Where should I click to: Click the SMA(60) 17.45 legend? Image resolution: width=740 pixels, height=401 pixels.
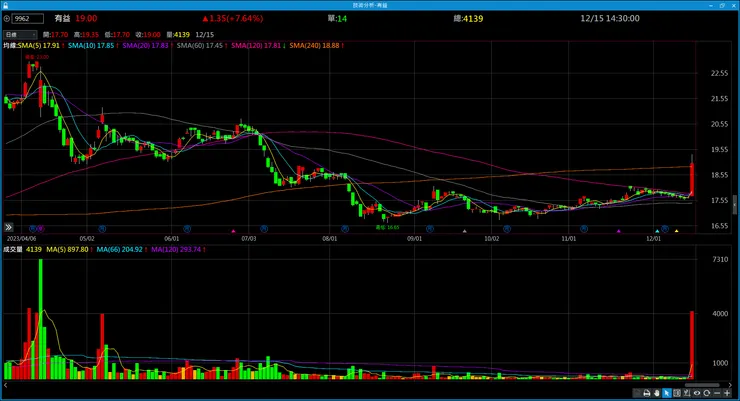click(202, 46)
